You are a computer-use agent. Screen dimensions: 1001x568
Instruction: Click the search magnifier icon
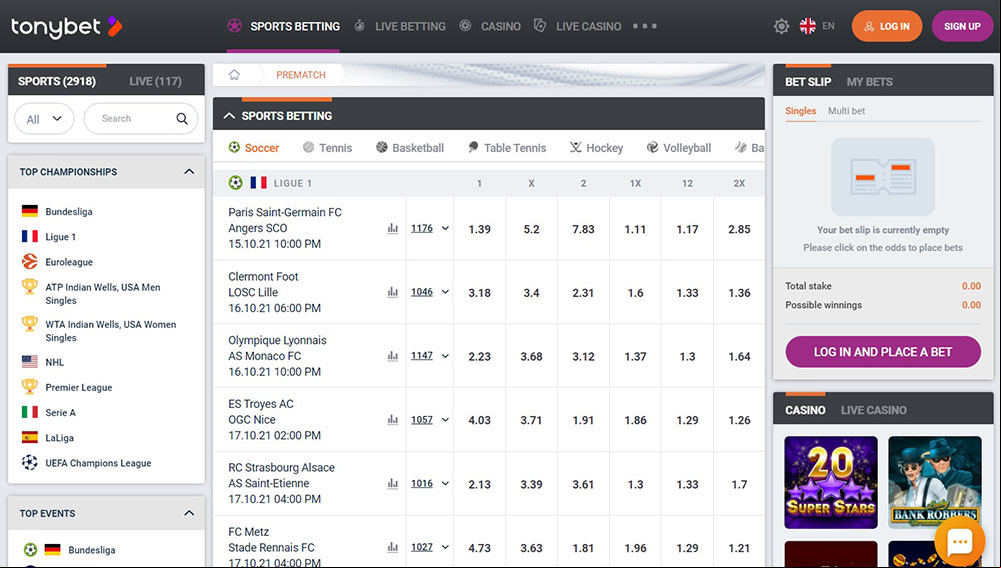[182, 119]
